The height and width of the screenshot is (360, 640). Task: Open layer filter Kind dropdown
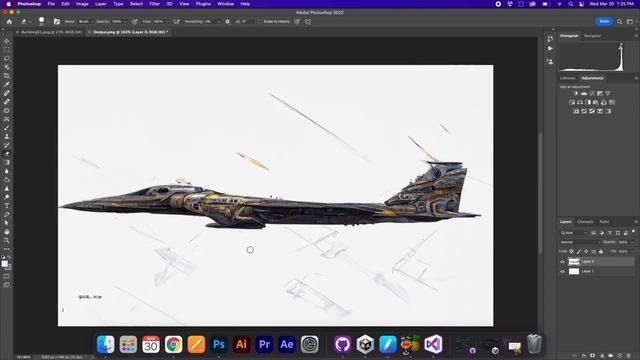point(574,233)
